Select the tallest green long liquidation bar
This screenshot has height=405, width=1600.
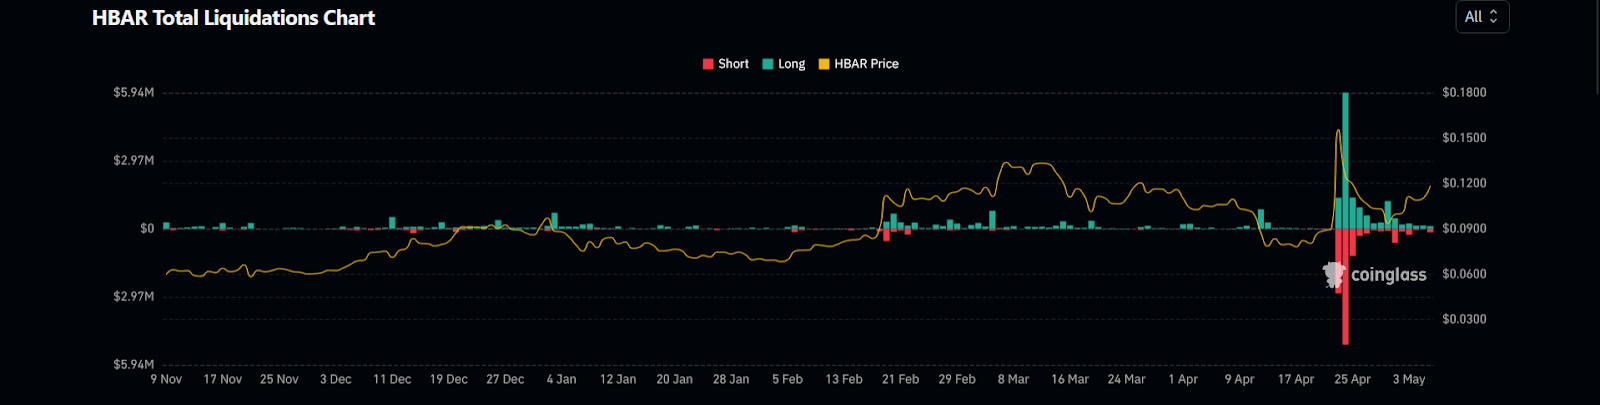click(1346, 160)
